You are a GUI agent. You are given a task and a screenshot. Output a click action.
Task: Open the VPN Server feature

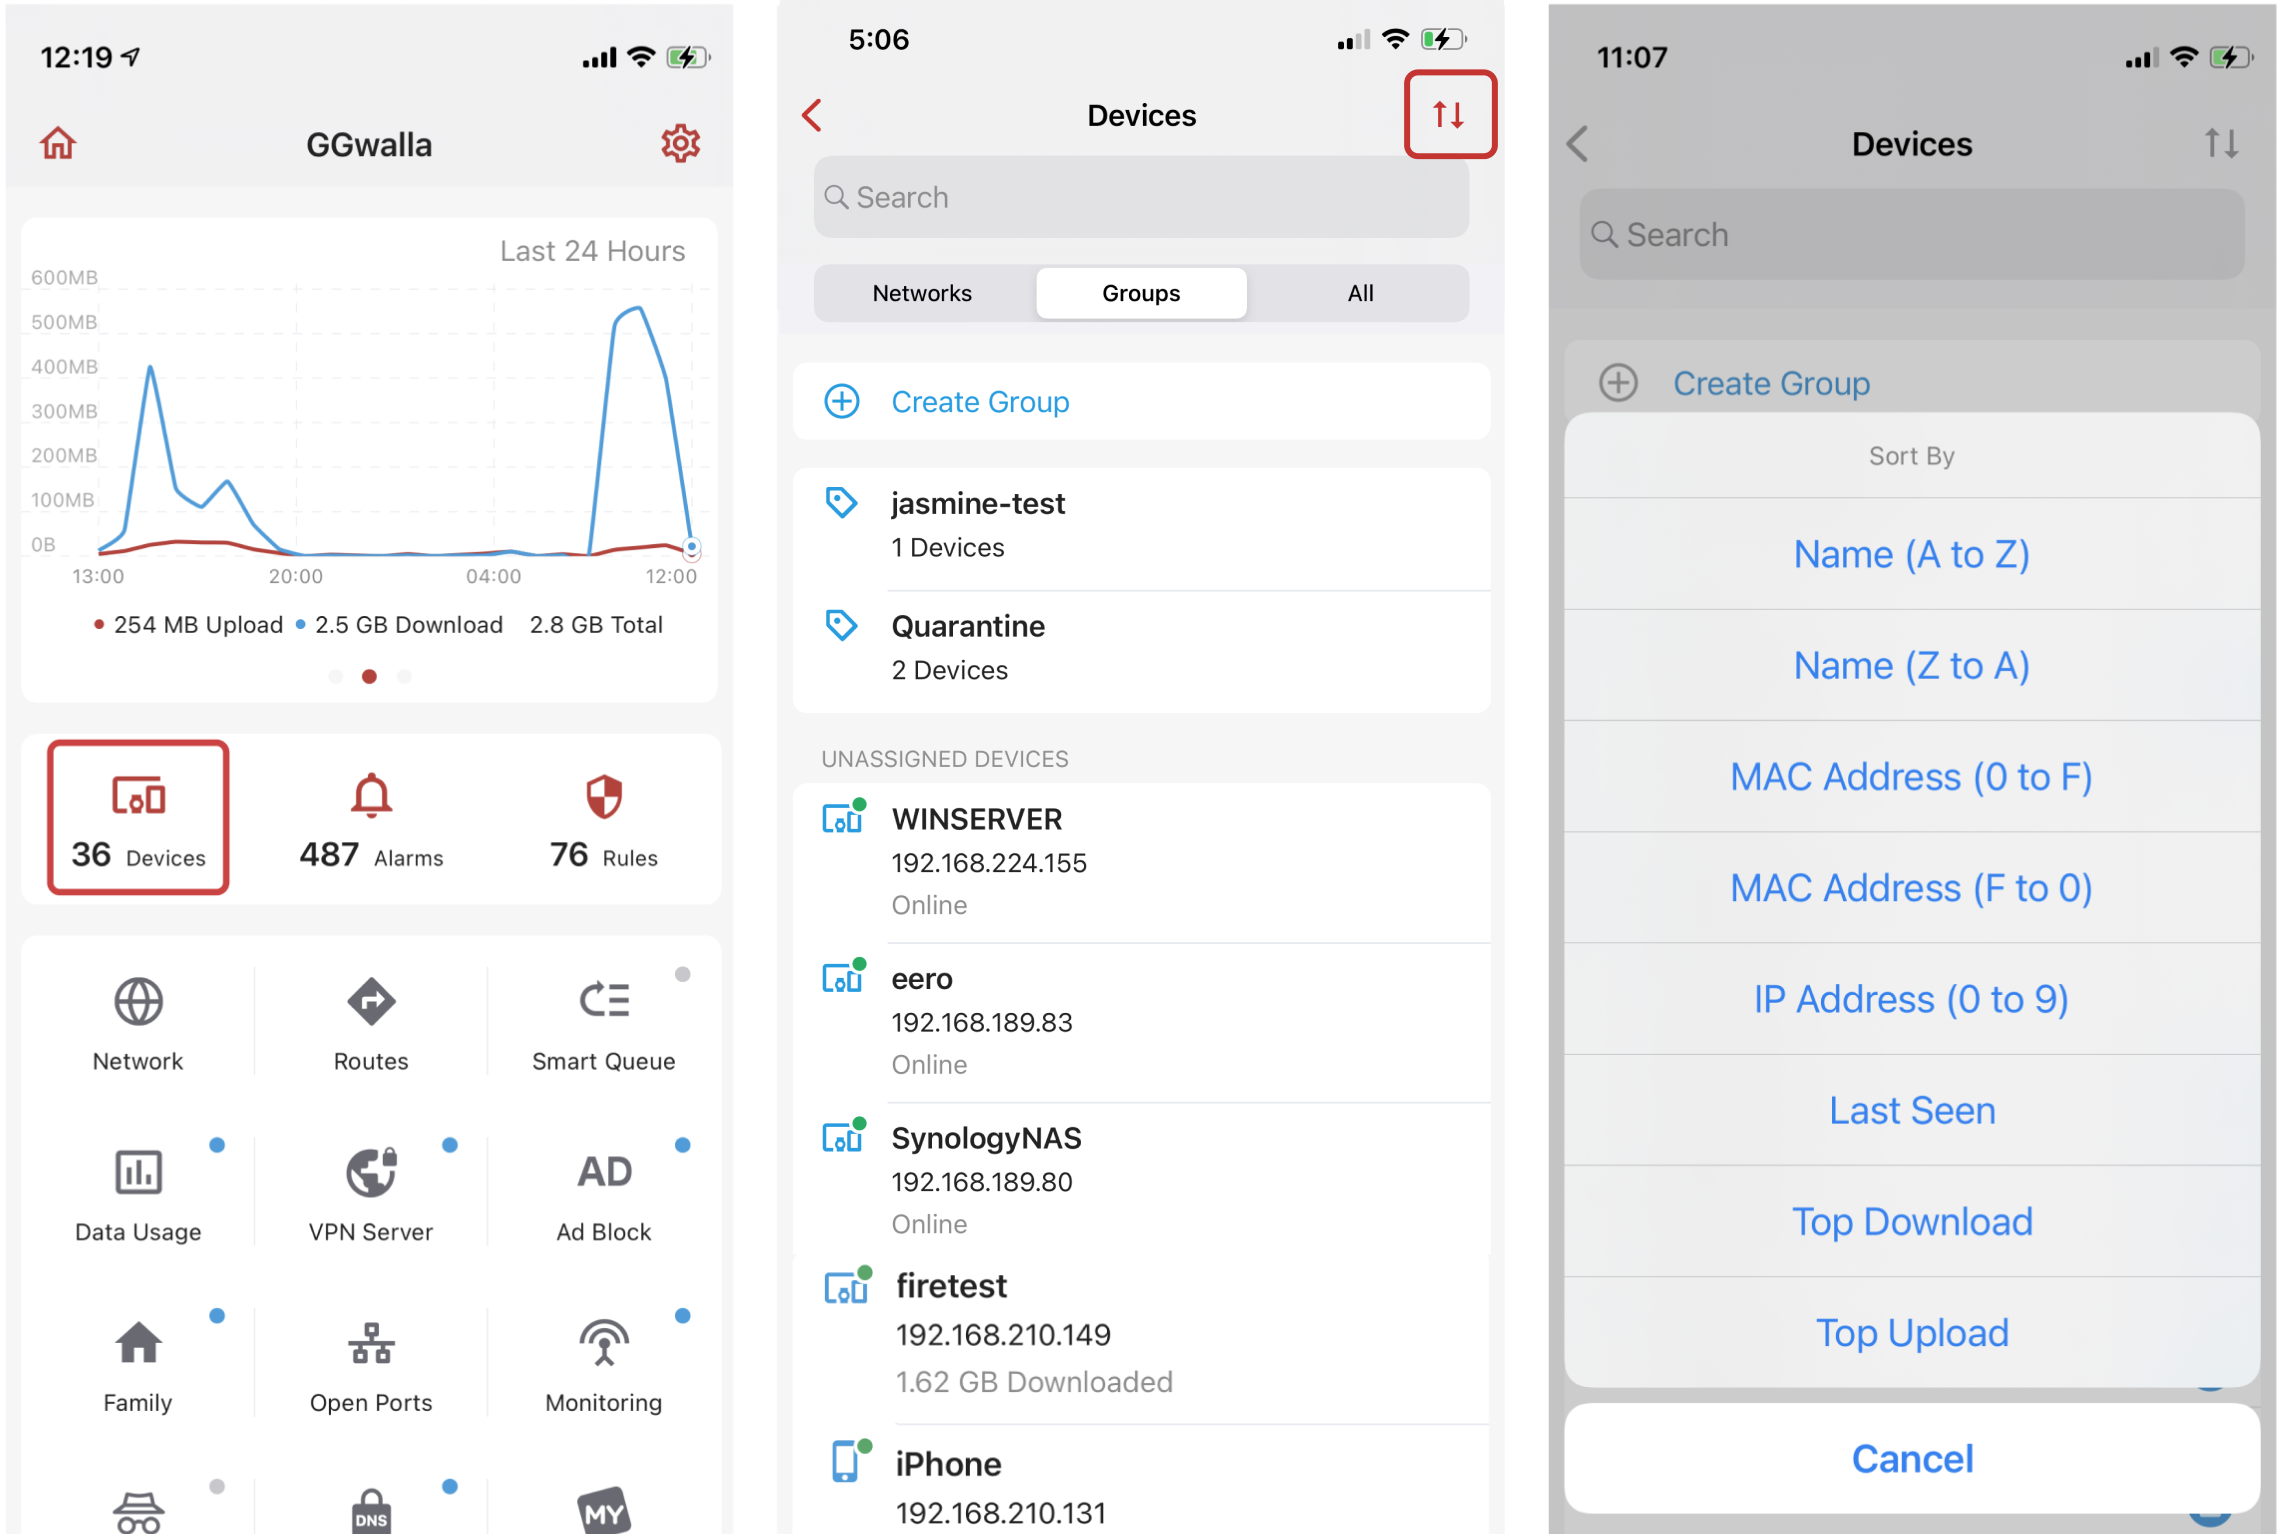[371, 1195]
